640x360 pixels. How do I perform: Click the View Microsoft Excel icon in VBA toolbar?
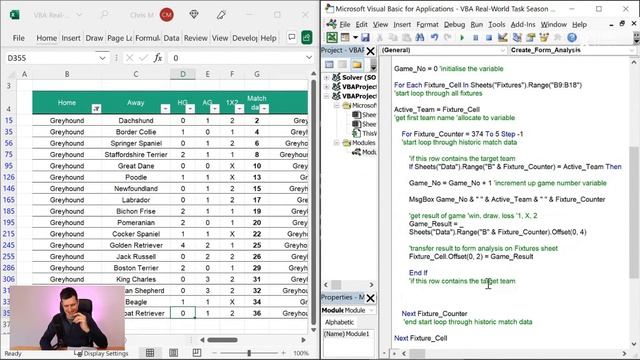(x=332, y=38)
